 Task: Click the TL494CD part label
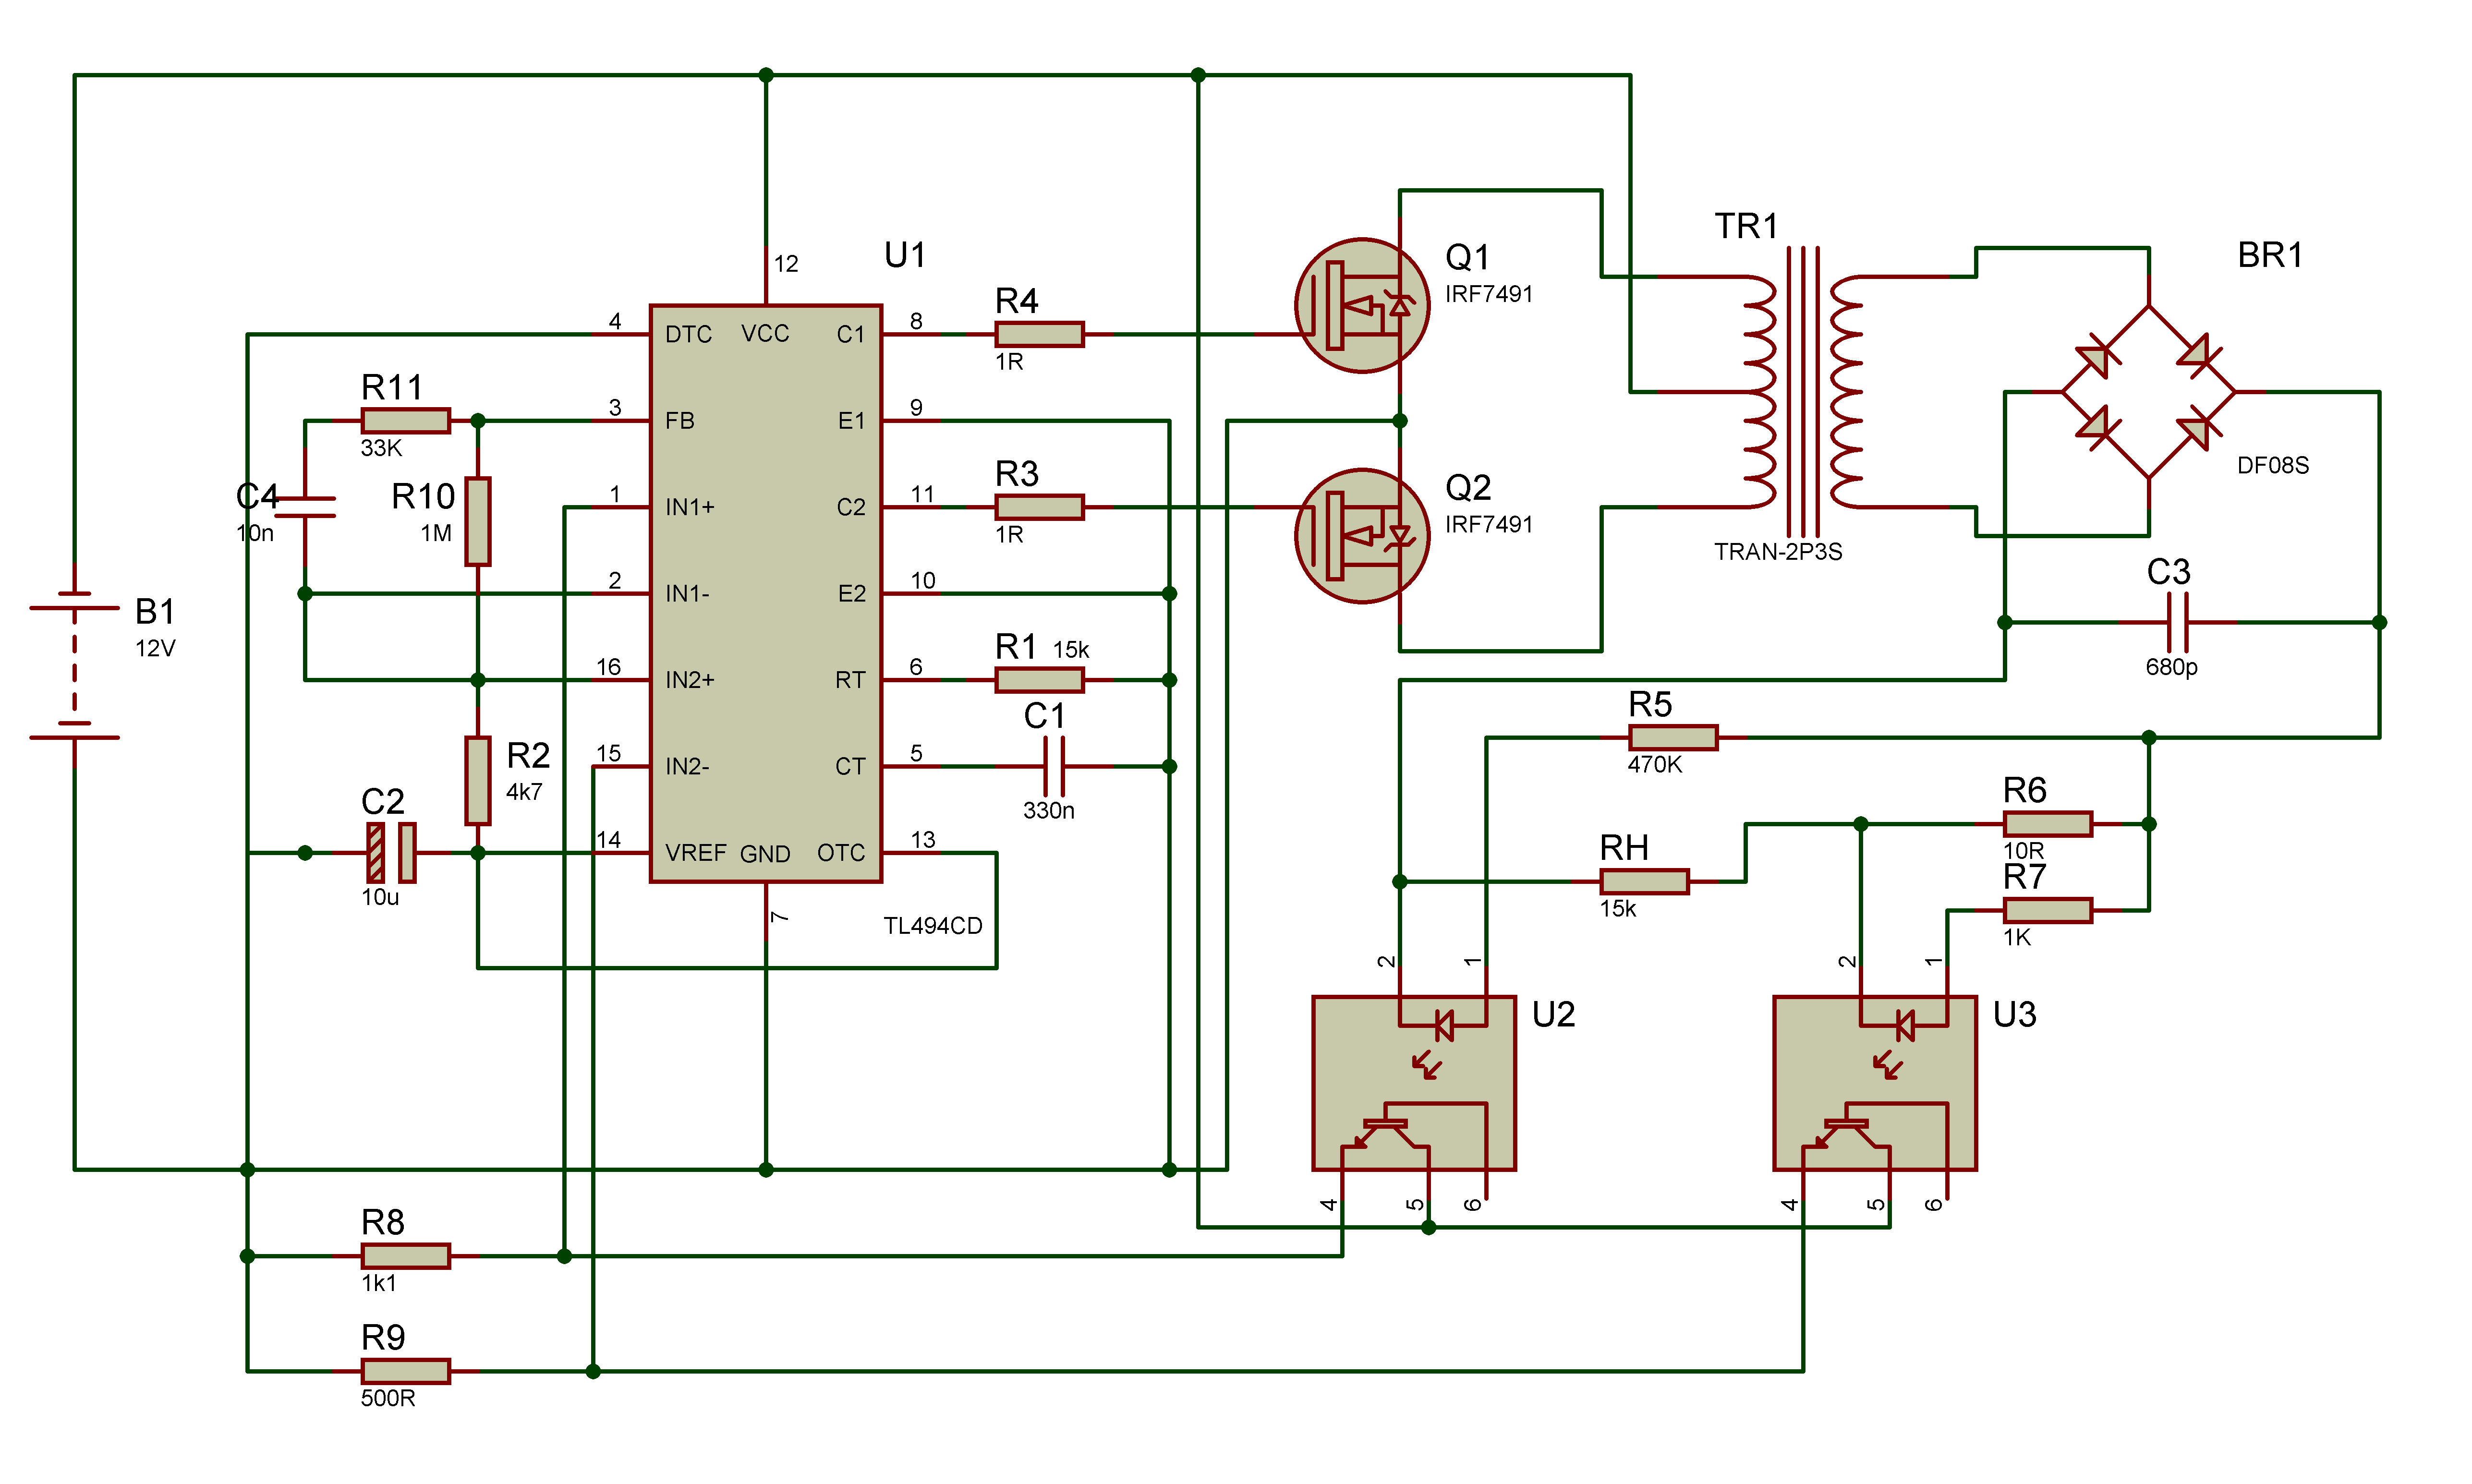(x=933, y=926)
